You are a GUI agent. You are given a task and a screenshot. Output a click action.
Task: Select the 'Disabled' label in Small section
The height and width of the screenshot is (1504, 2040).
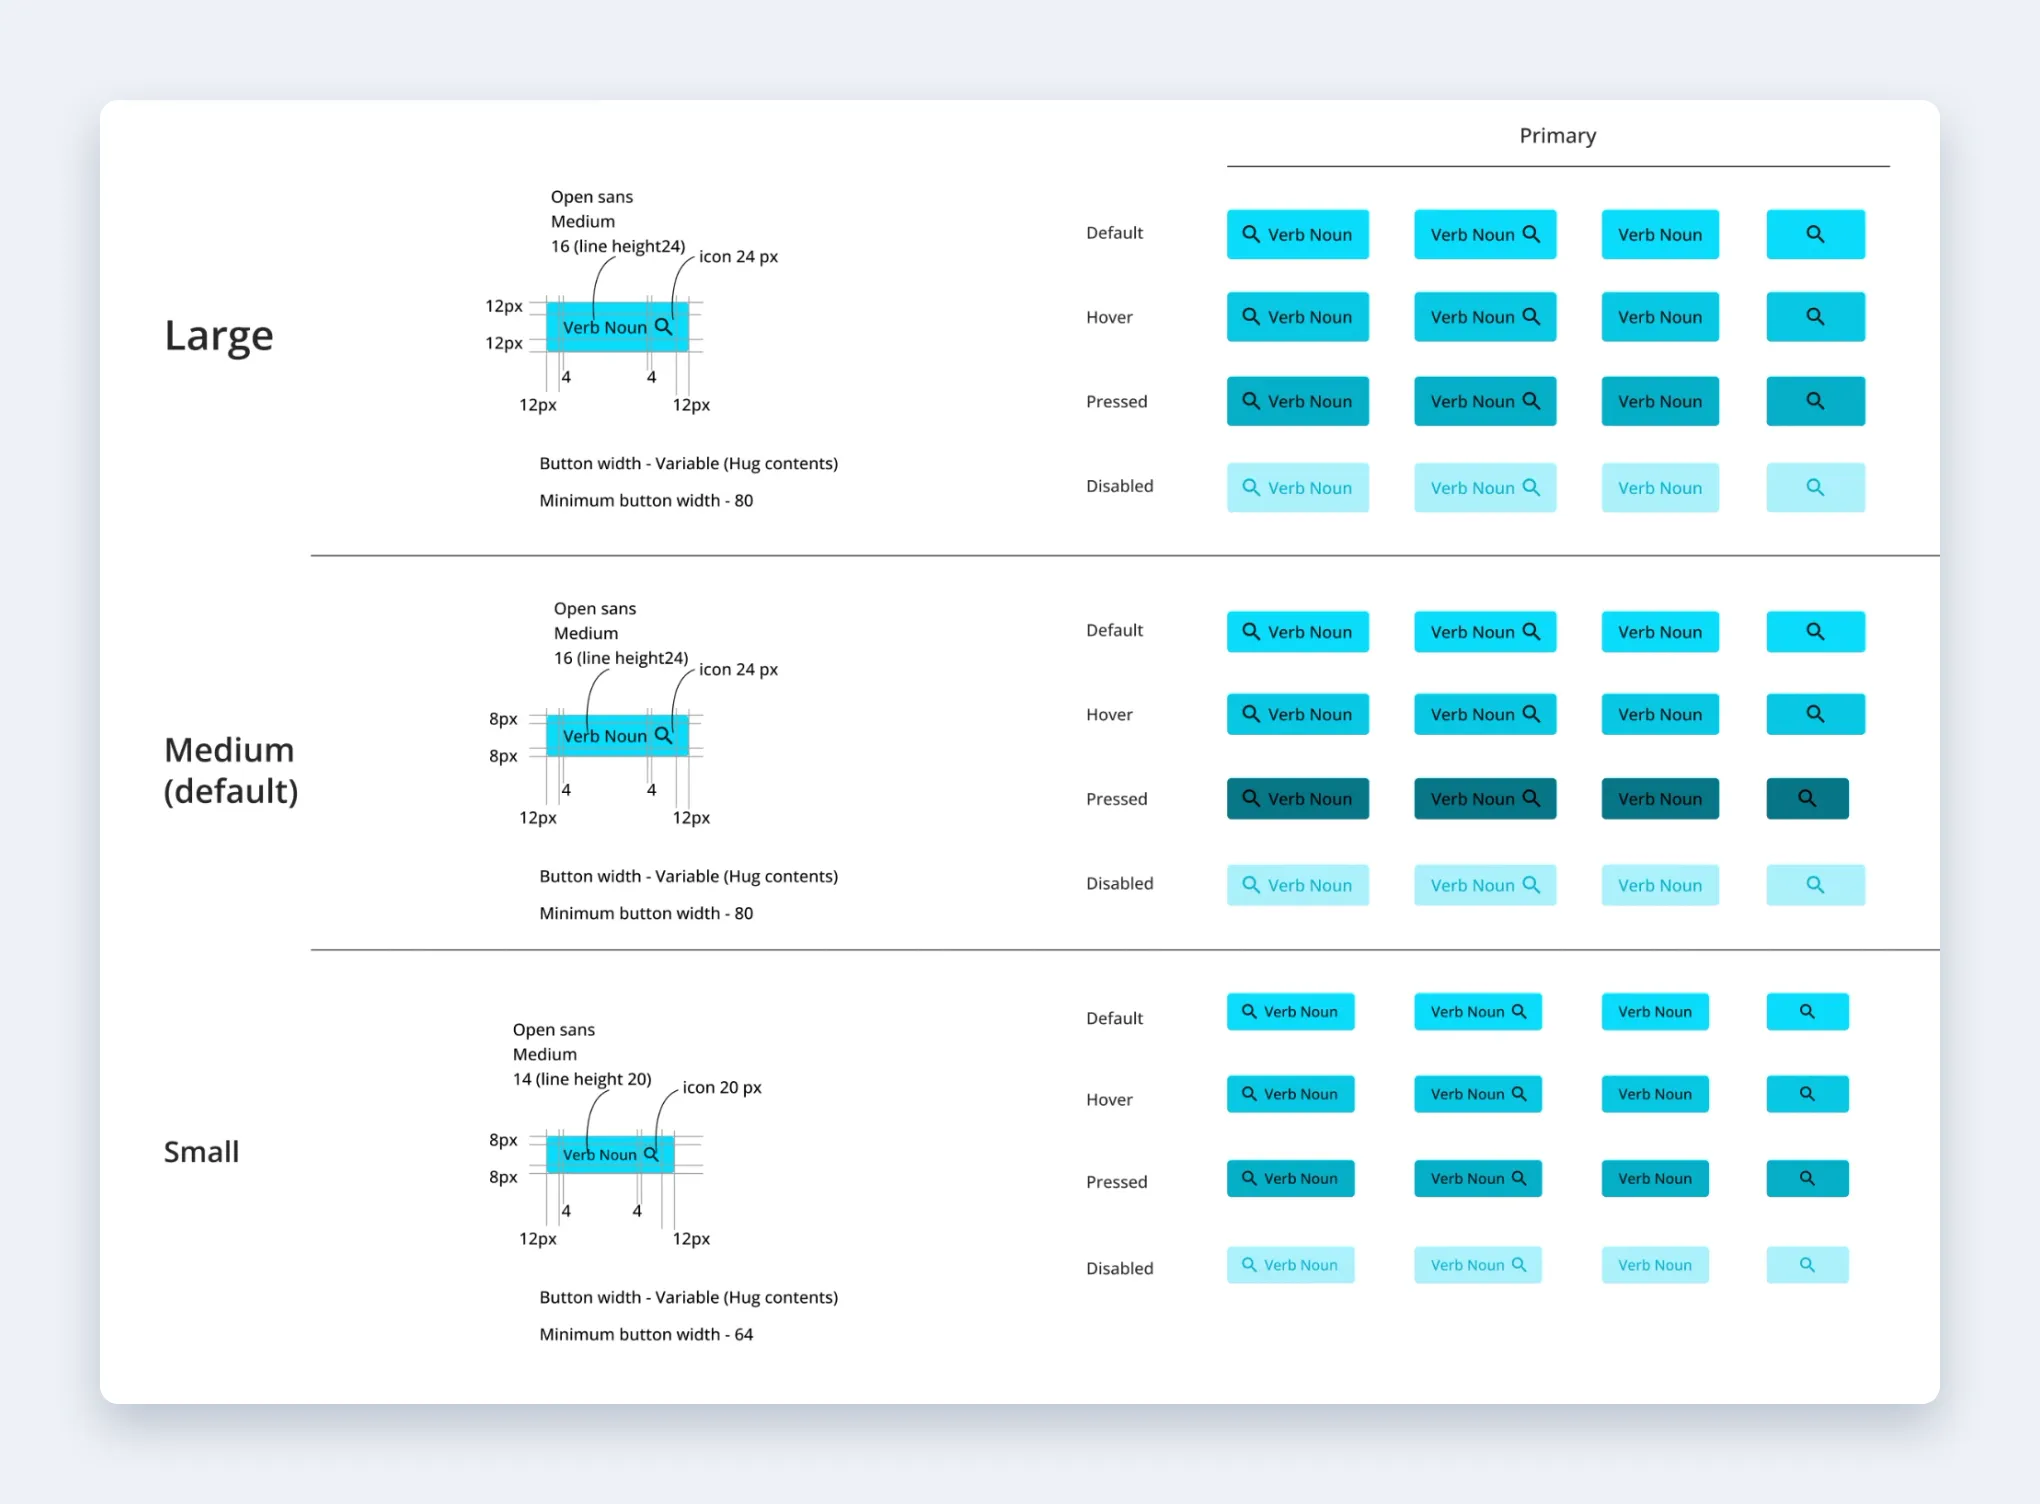1120,1268
